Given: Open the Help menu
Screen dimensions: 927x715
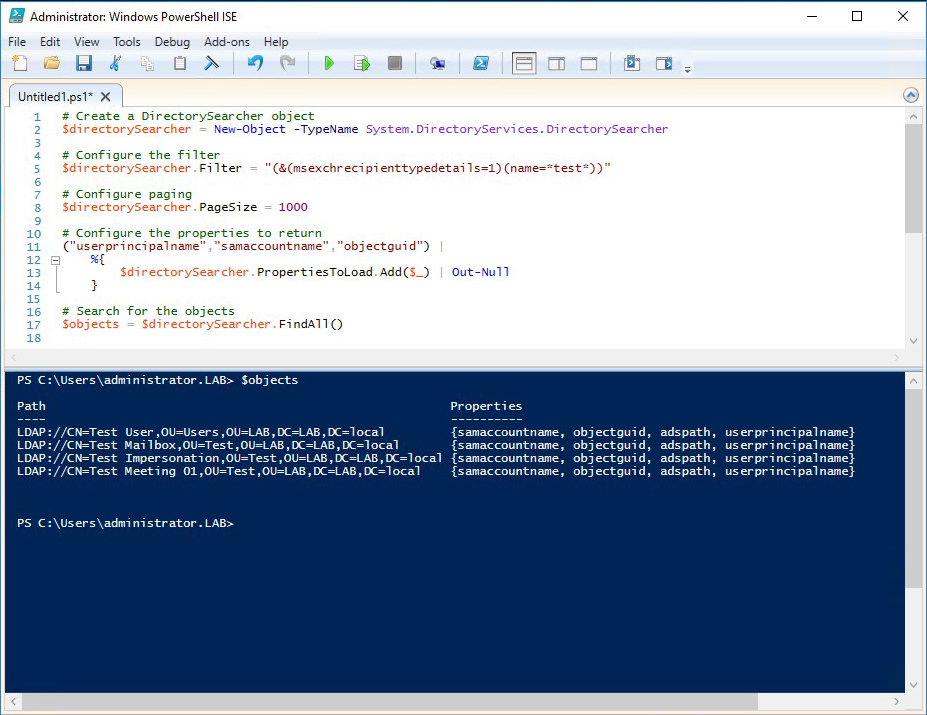Looking at the screenshot, I should (275, 42).
